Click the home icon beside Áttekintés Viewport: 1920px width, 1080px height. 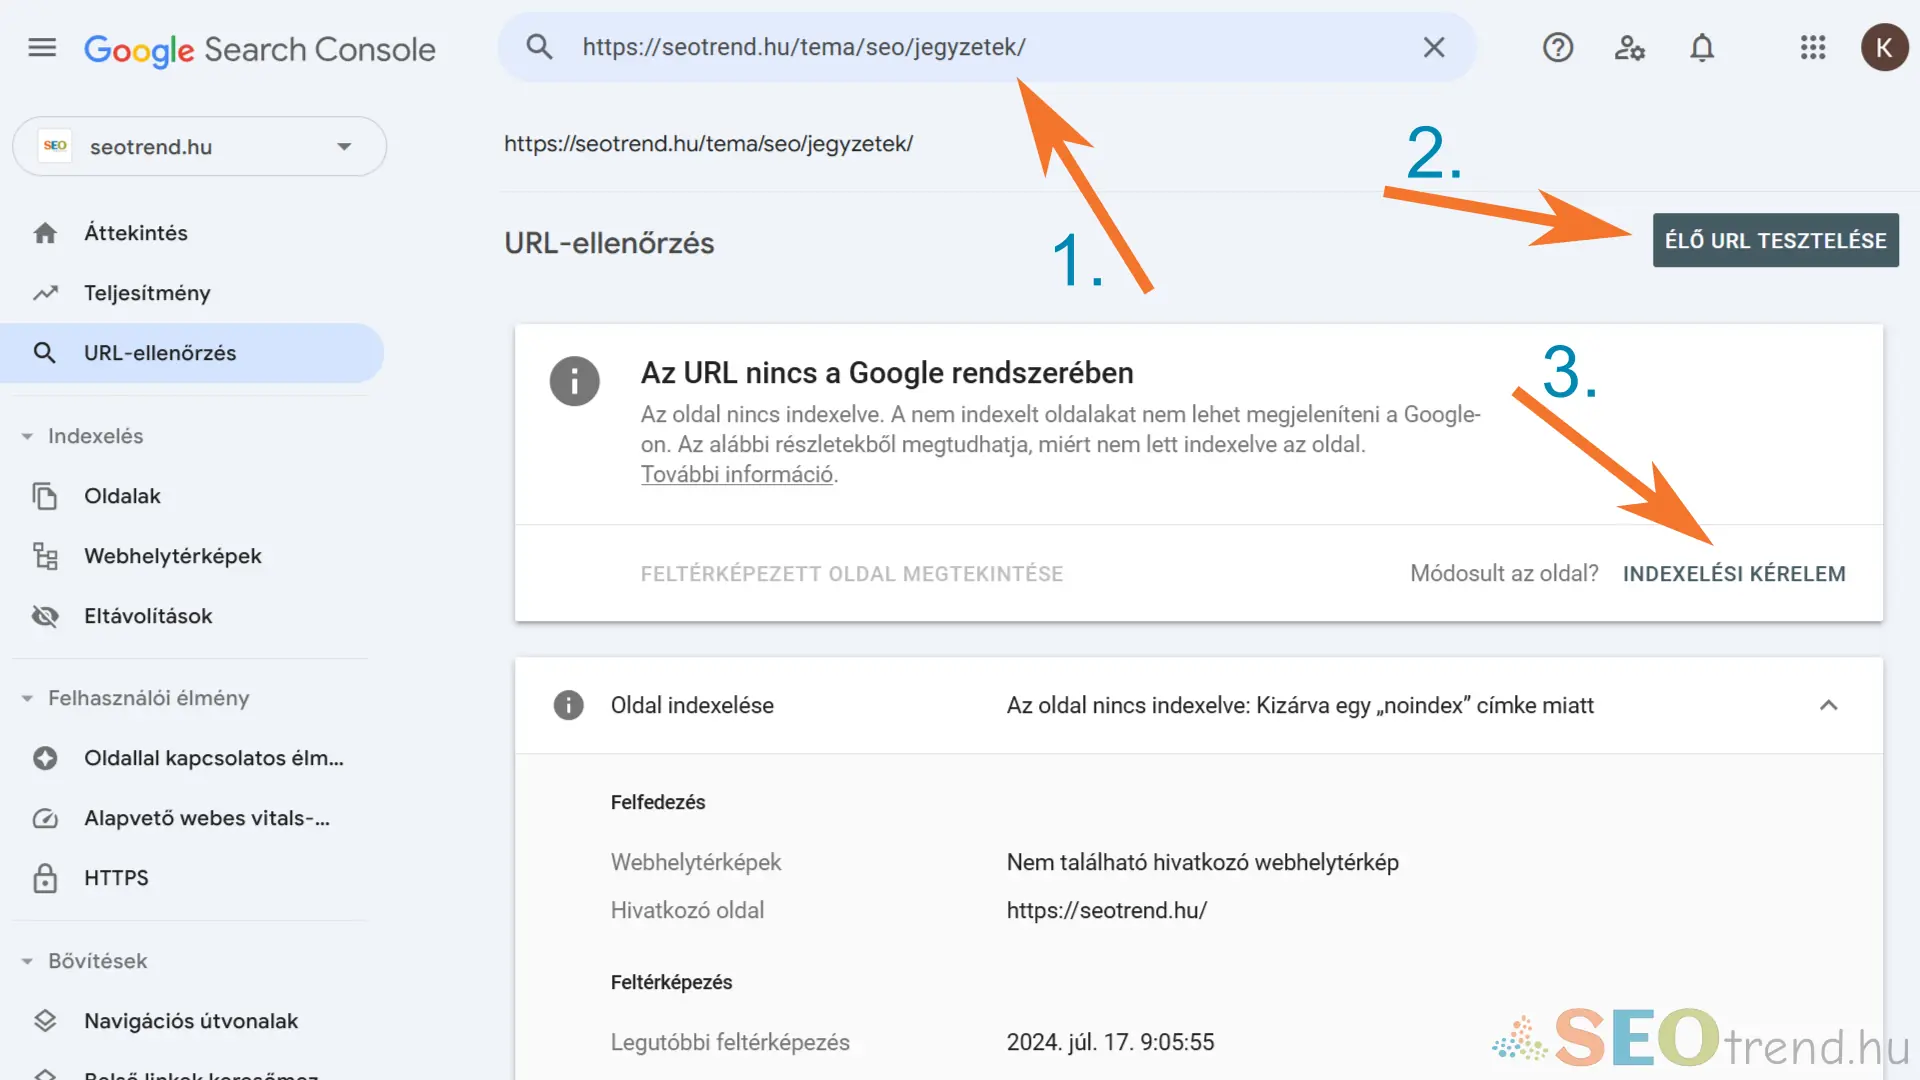click(x=45, y=233)
